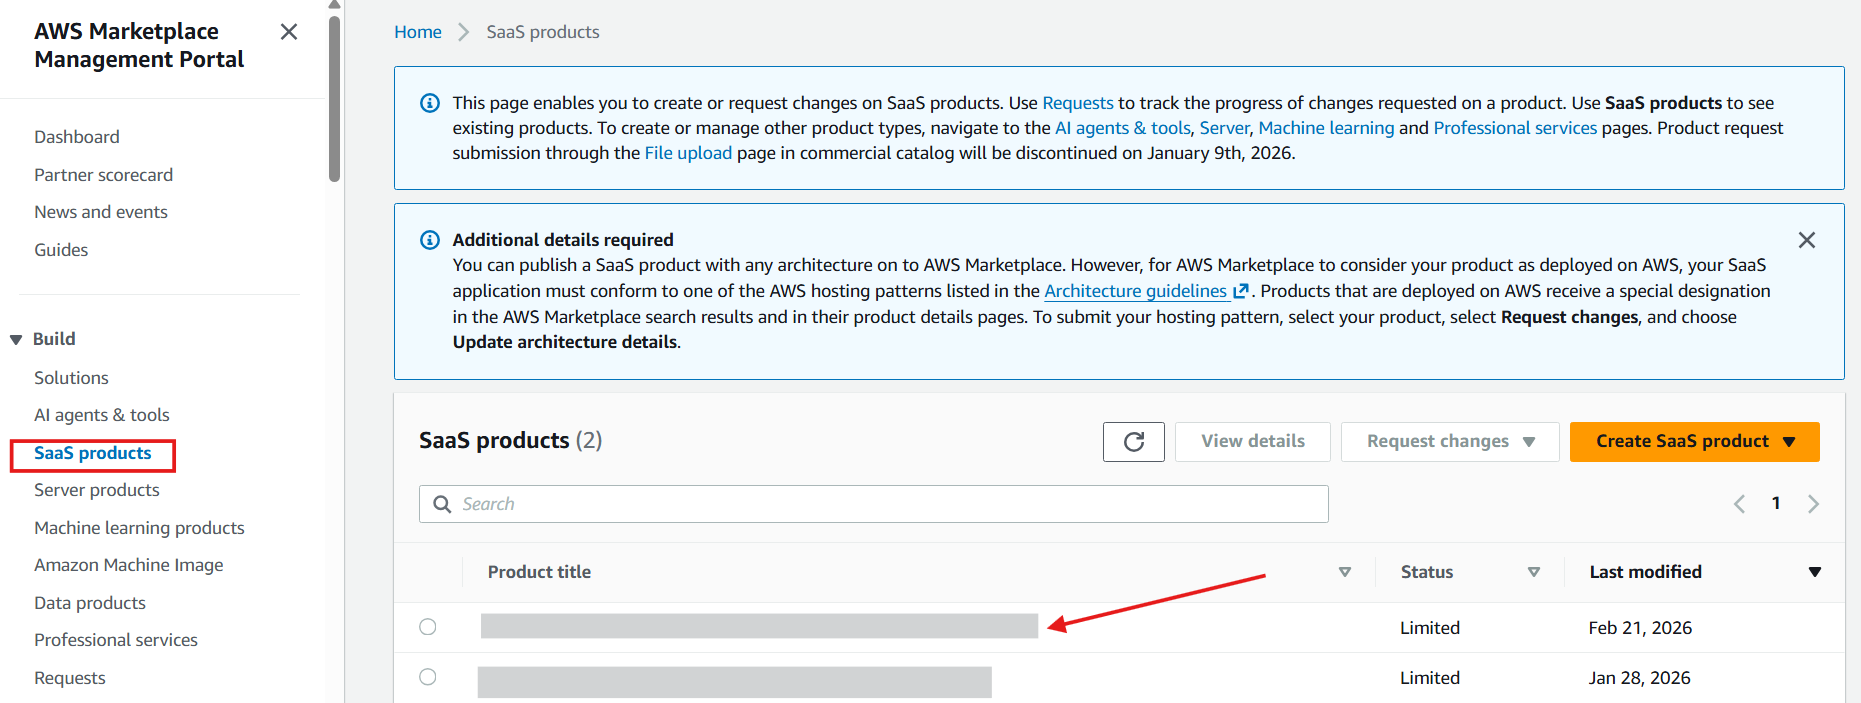1861x703 pixels.
Task: Go to the next page arrow
Action: pyautogui.click(x=1813, y=504)
